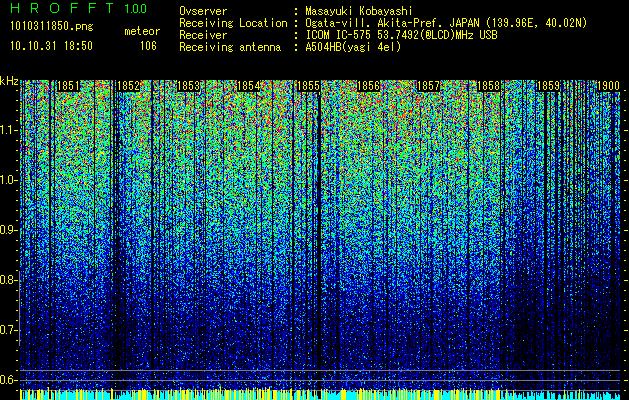This screenshot has width=629, height=400.
Task: Click the date text 10.10.31 18:50
Action: (x=51, y=46)
